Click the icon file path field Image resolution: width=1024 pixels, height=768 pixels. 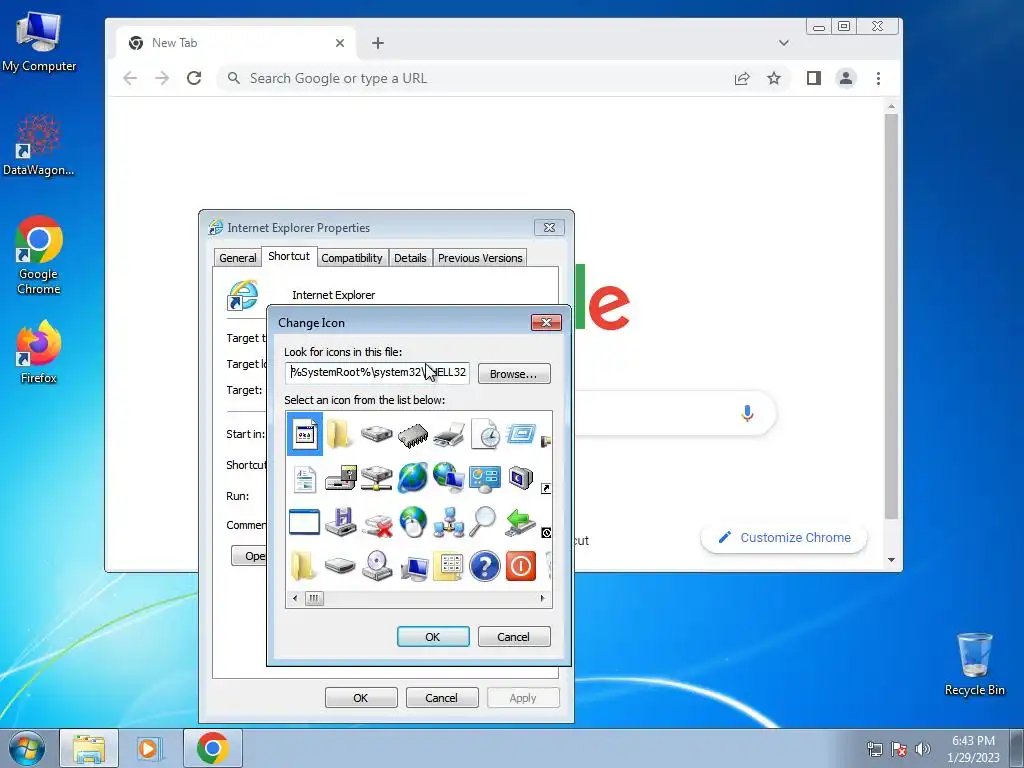377,372
